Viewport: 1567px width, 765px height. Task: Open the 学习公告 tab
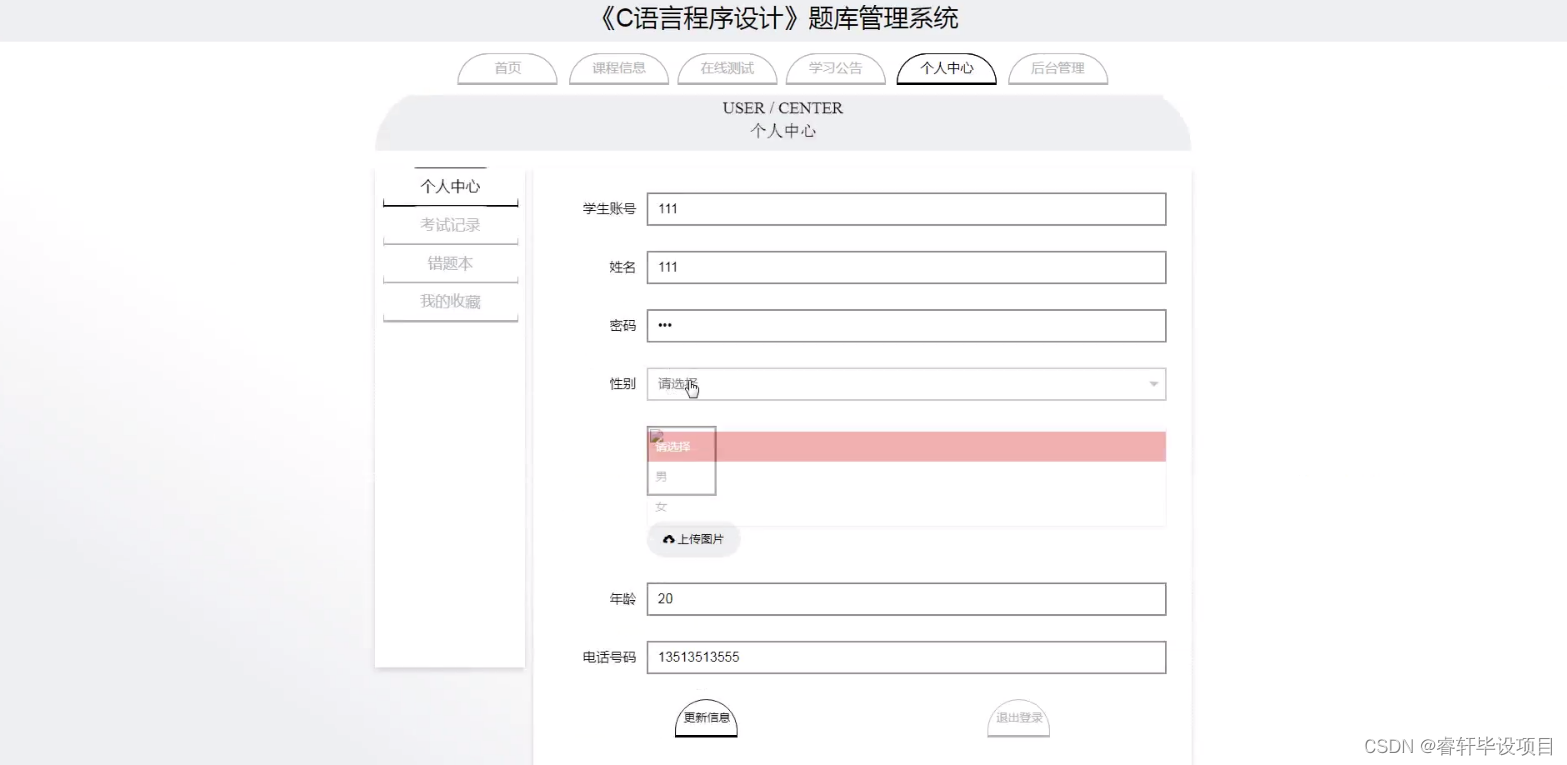(x=836, y=69)
